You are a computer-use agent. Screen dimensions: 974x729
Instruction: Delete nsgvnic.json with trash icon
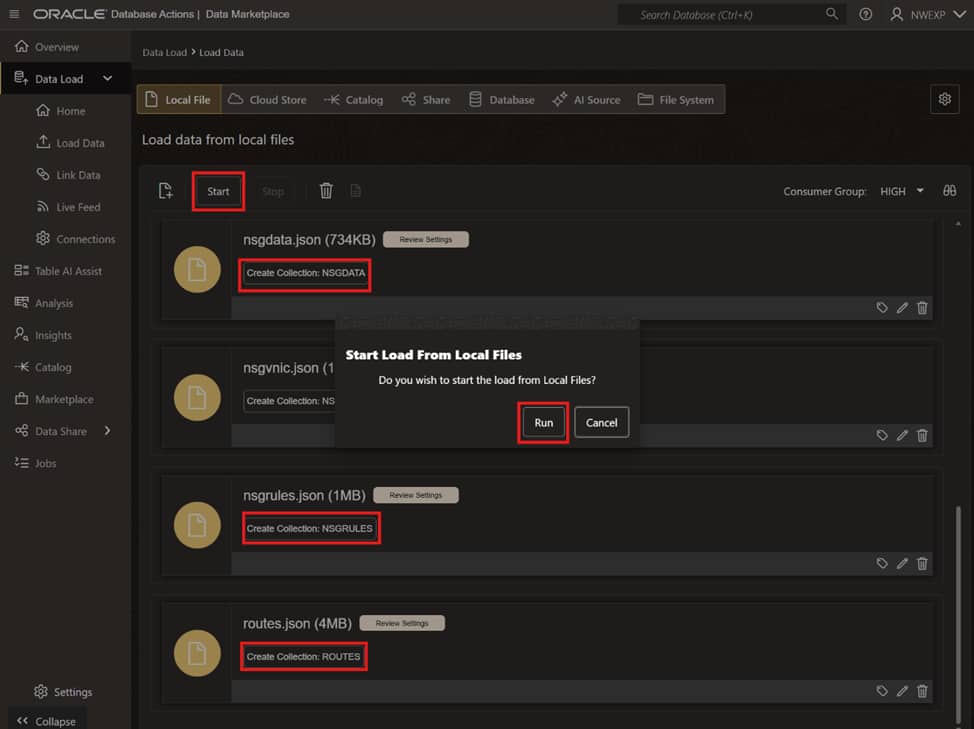[922, 435]
